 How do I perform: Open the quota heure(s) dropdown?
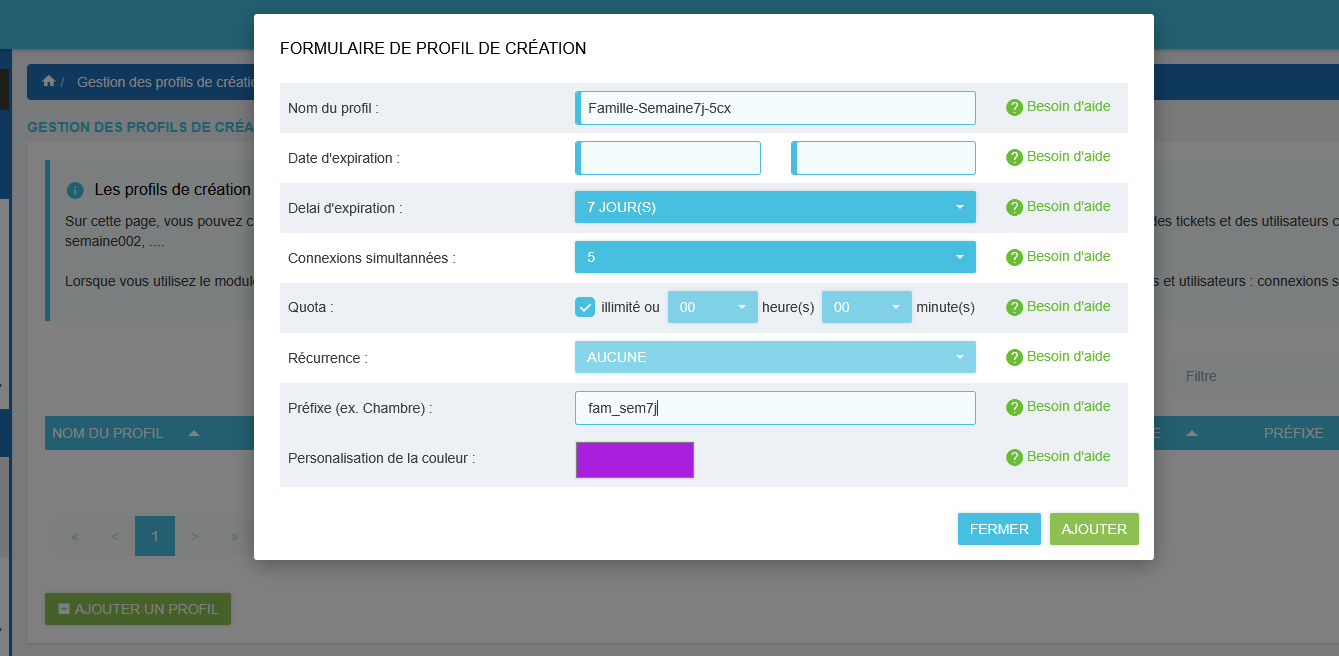point(713,307)
